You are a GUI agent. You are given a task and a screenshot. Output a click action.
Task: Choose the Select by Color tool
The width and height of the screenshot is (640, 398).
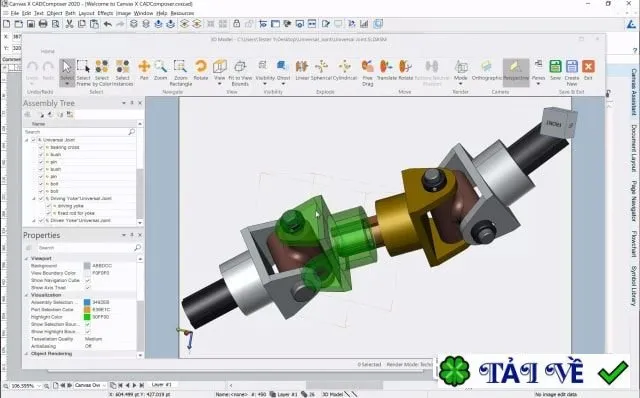click(x=102, y=73)
